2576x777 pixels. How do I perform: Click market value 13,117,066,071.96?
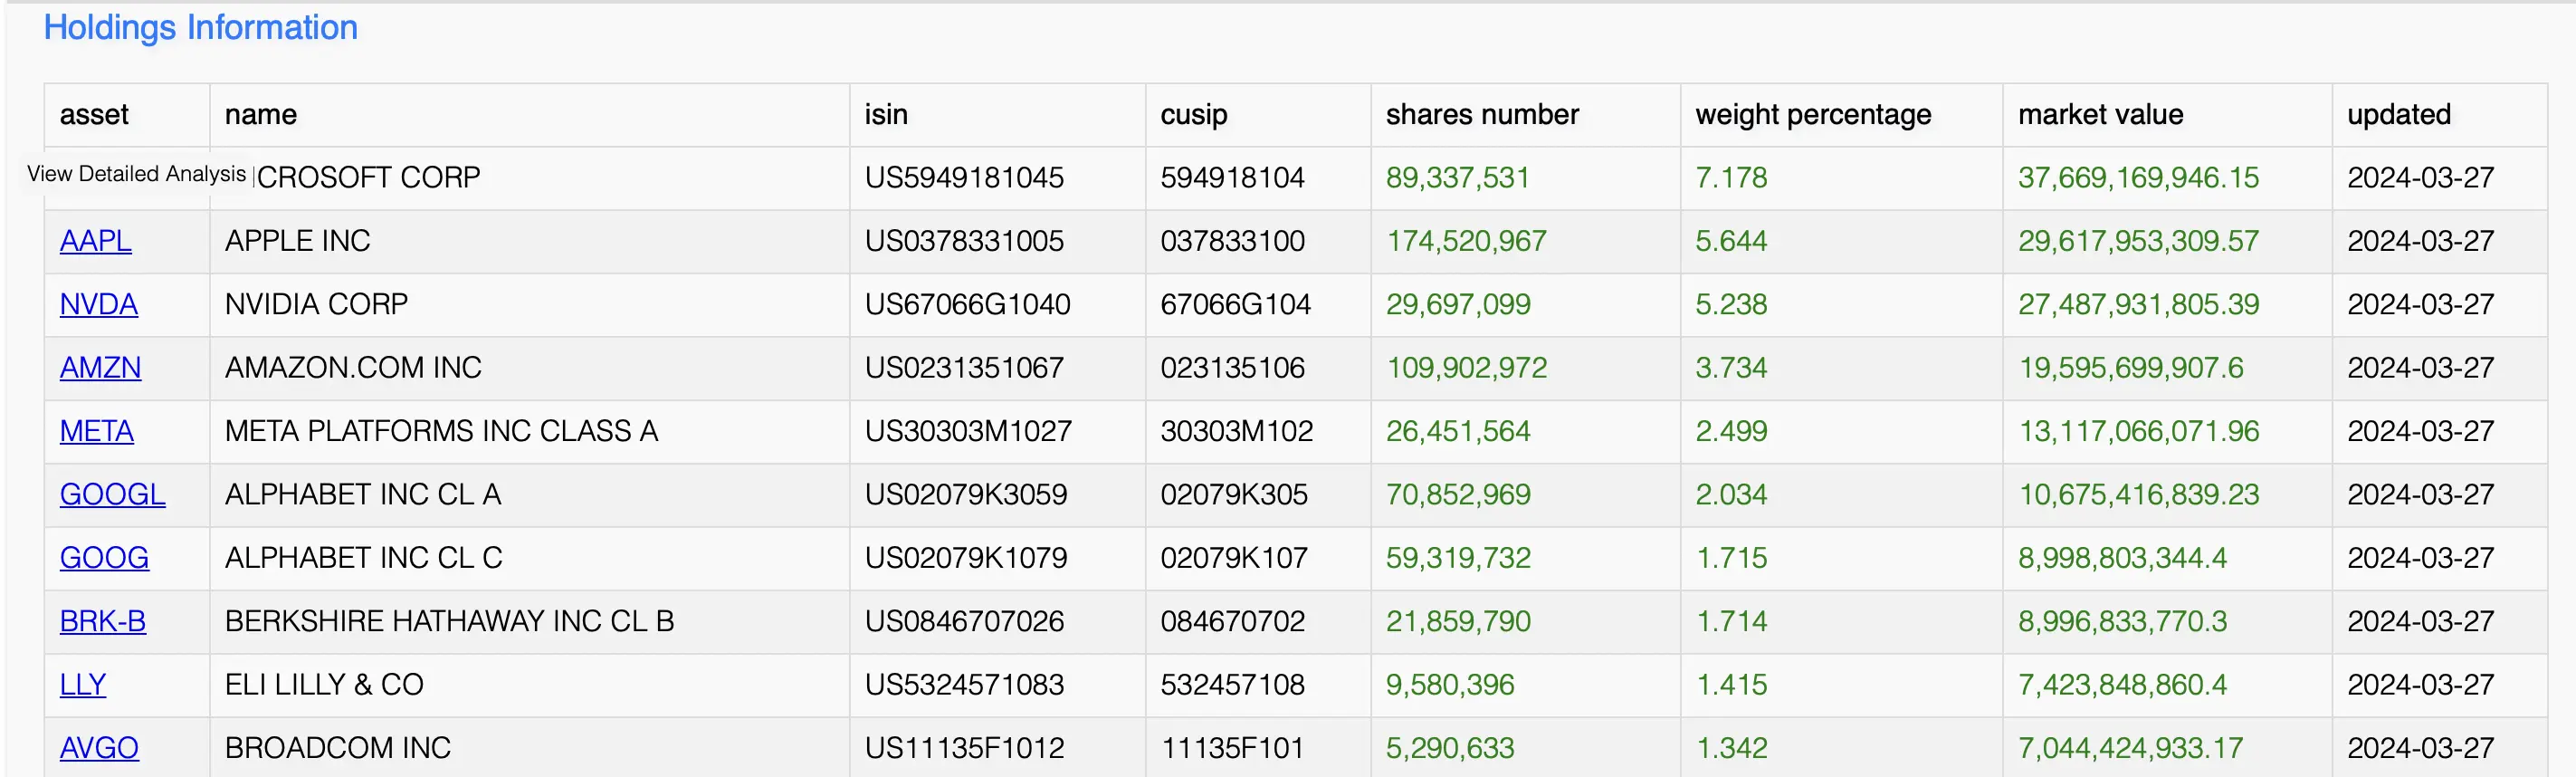click(x=2138, y=431)
